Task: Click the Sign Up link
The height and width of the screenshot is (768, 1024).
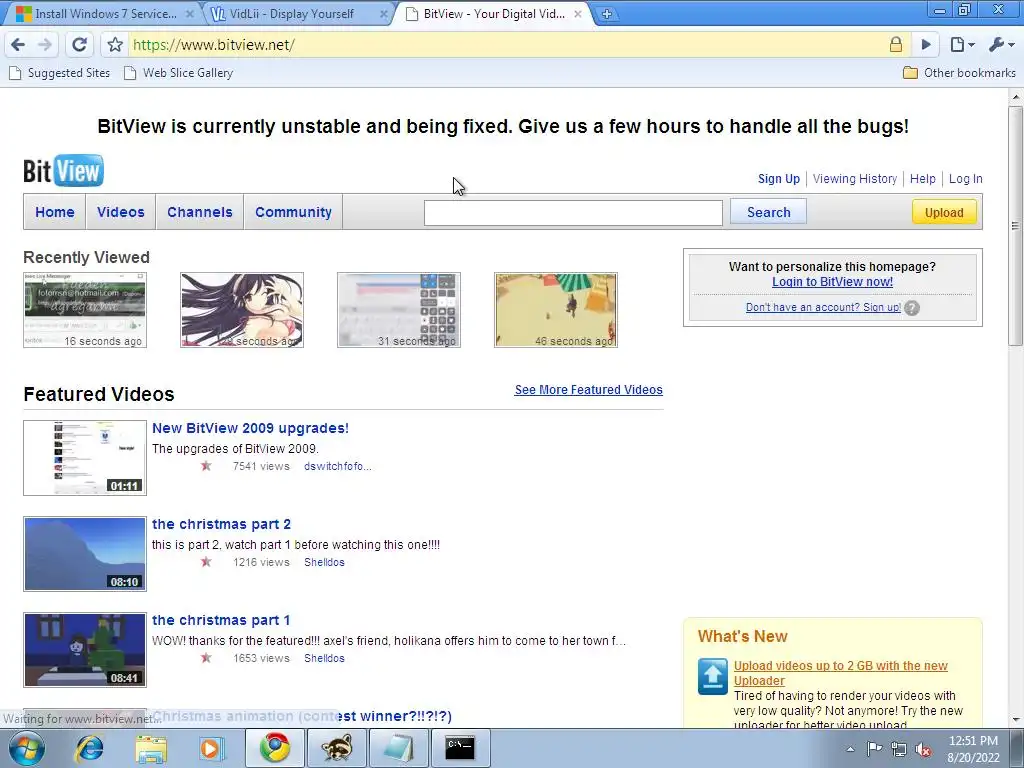Action: [778, 179]
